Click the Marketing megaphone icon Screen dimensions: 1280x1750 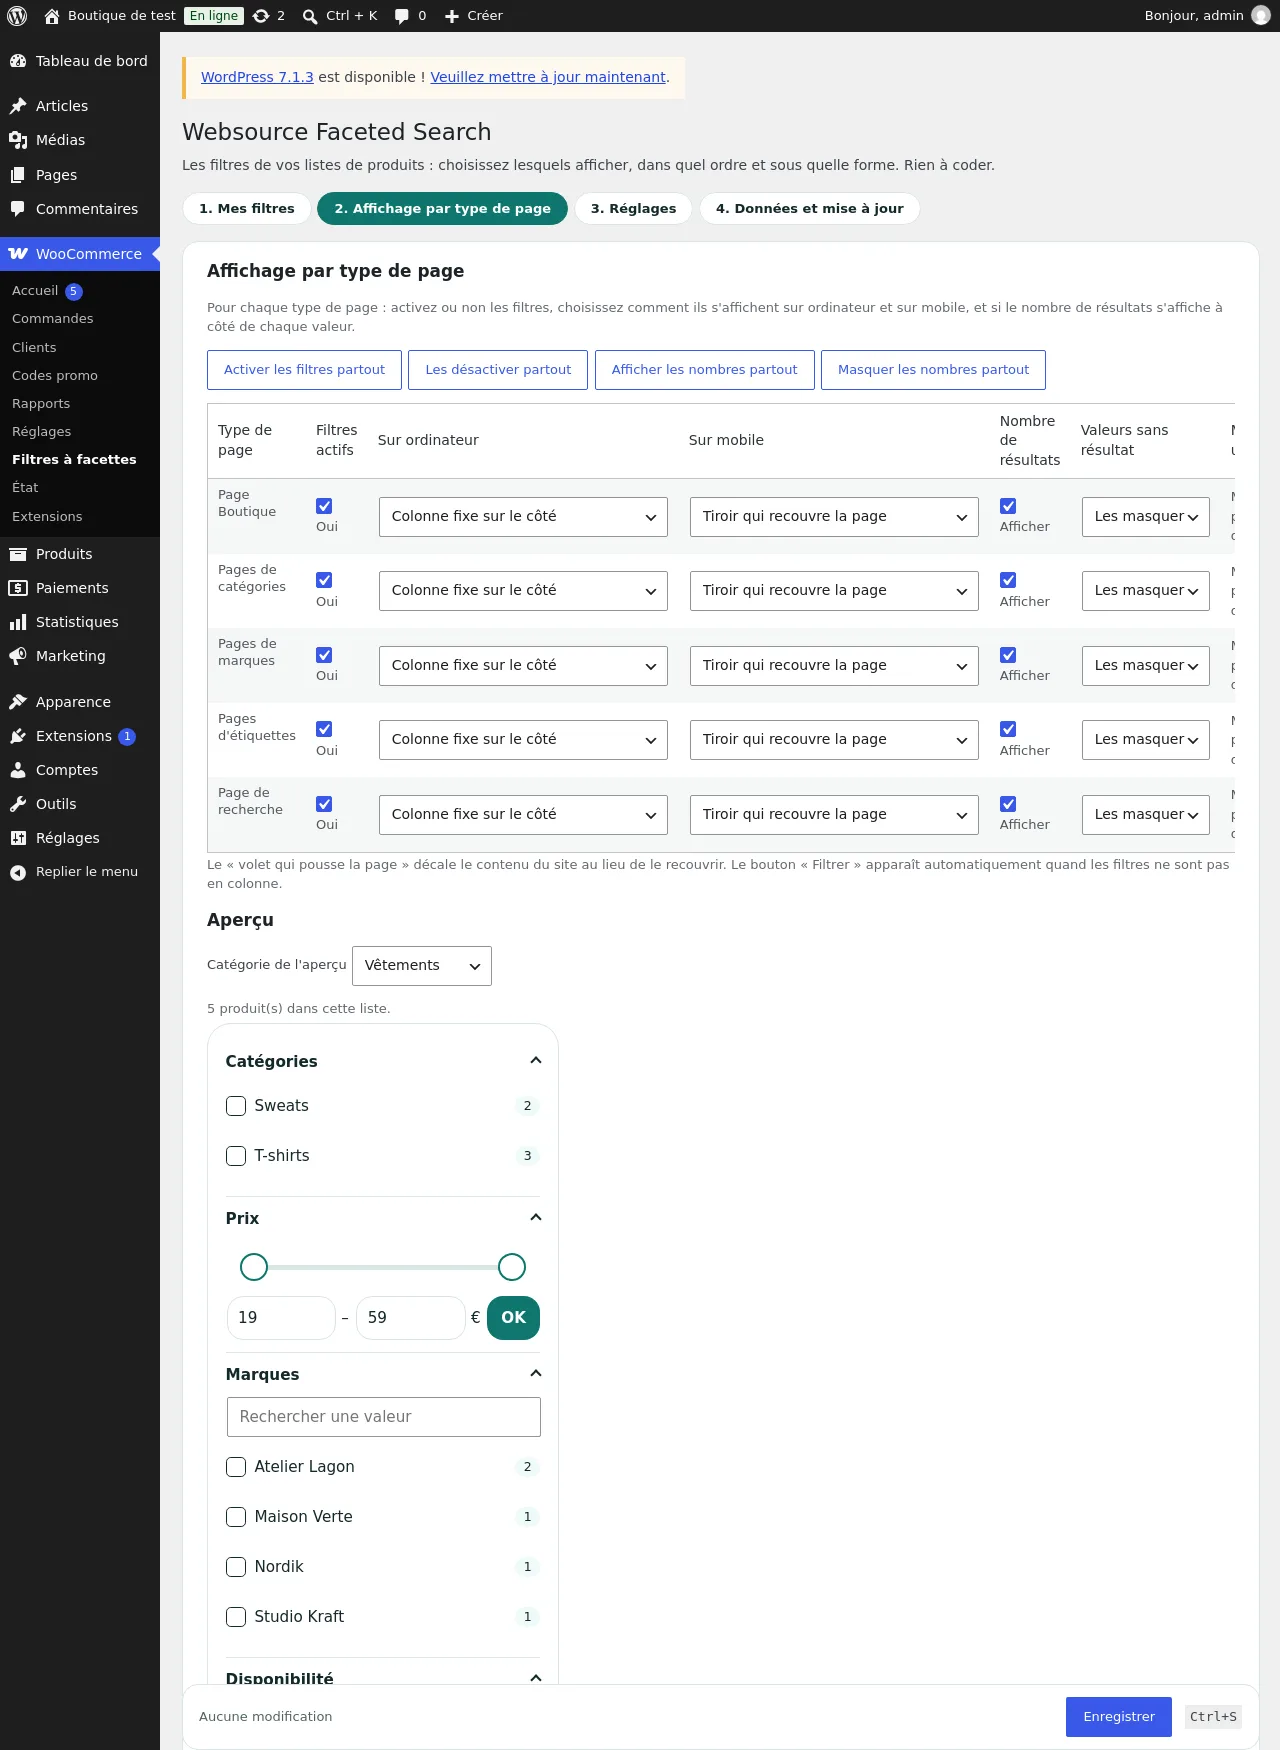18,656
